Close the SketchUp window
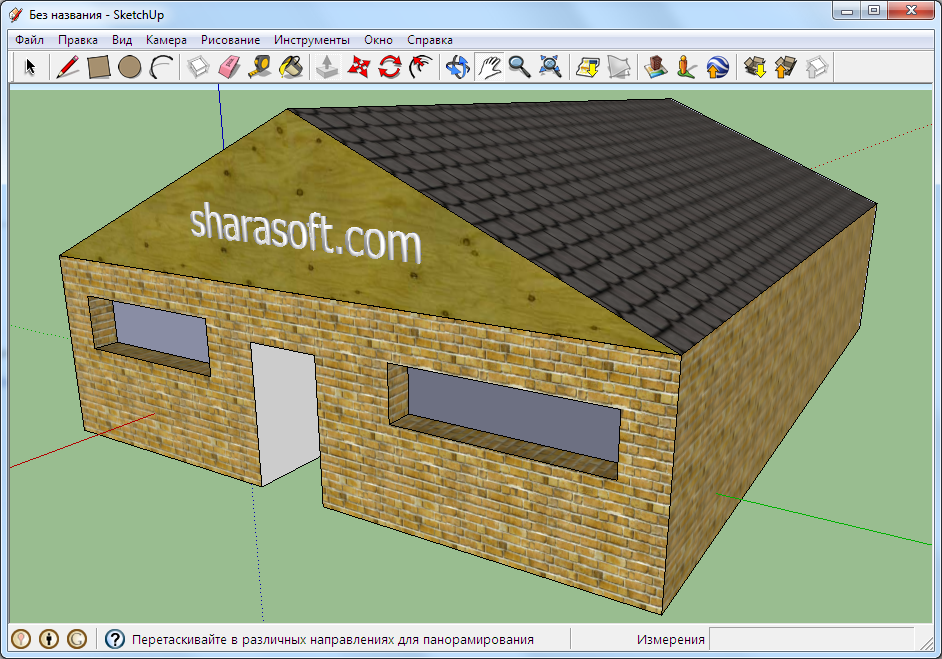The width and height of the screenshot is (942, 659). tap(911, 11)
